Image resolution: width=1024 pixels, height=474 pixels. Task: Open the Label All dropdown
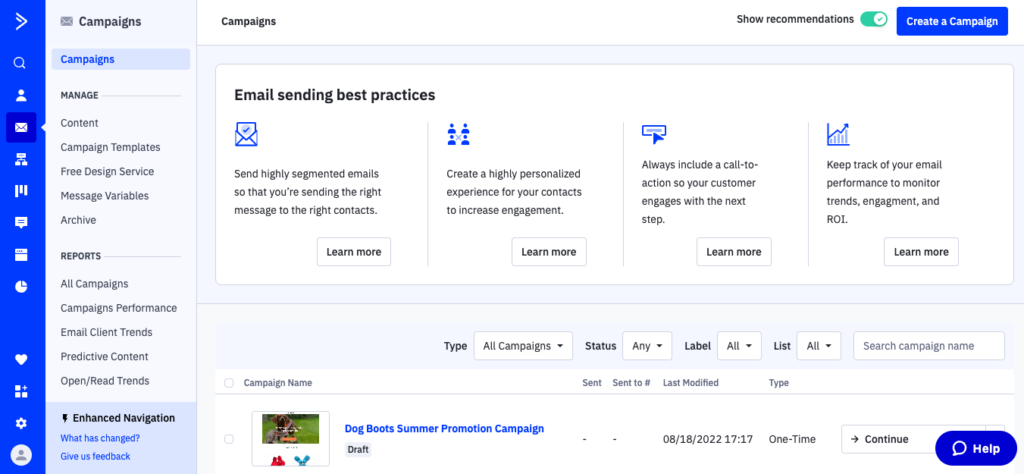738,346
